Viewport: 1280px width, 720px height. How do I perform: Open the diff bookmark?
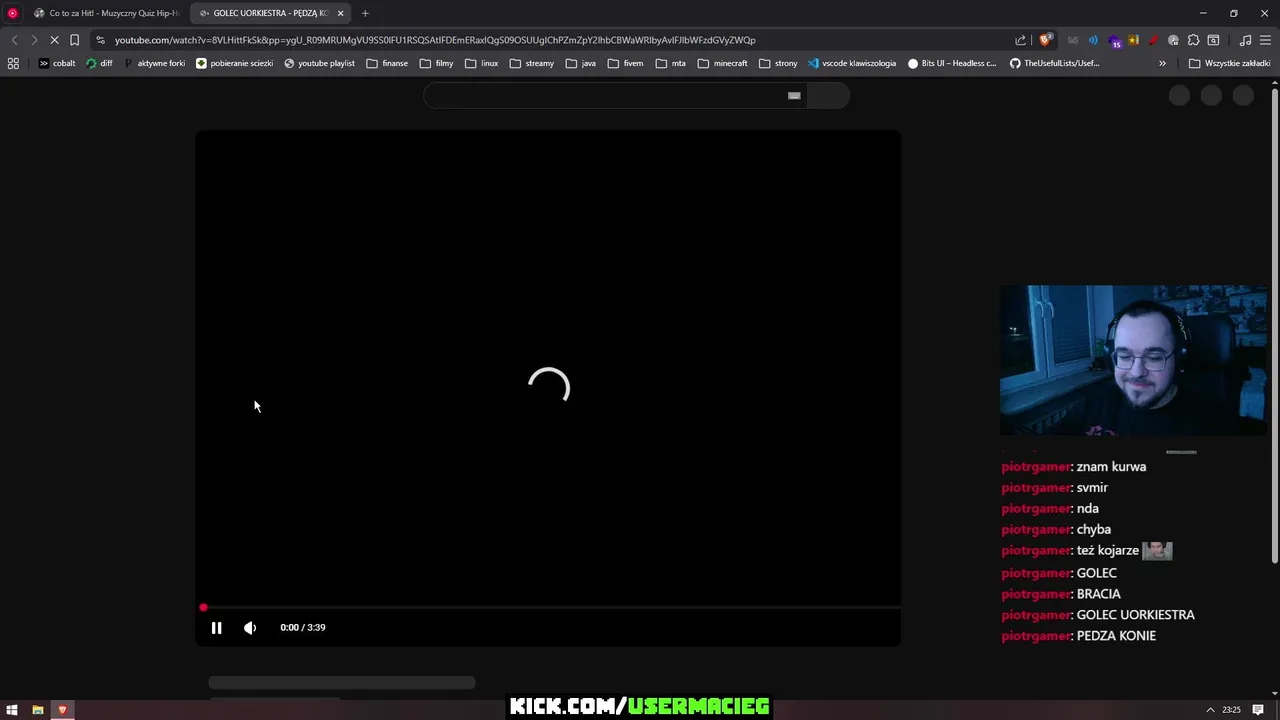pyautogui.click(x=100, y=63)
